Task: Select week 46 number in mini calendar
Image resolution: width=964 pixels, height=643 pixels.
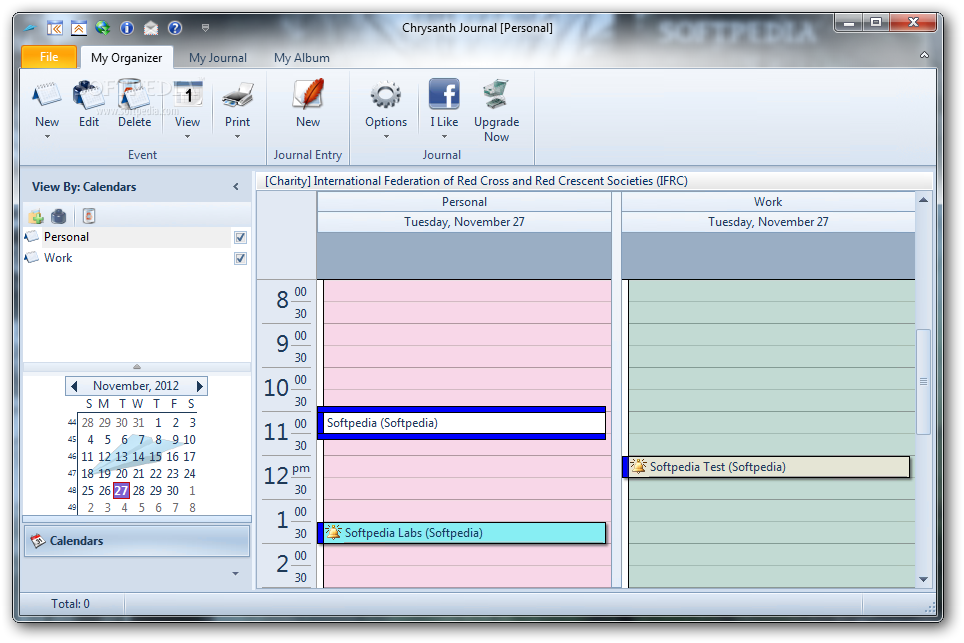Action: pyautogui.click(x=72, y=457)
